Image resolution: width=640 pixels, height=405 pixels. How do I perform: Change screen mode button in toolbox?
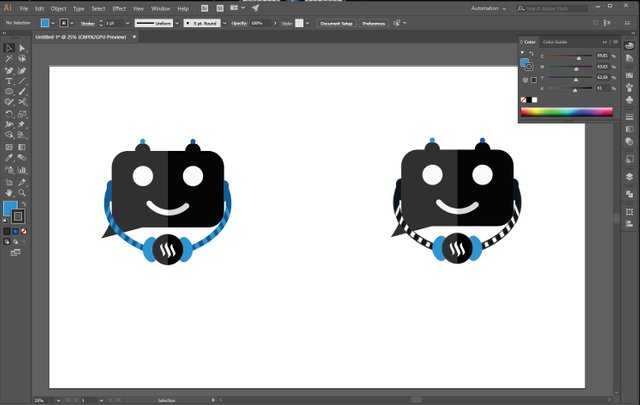16,253
